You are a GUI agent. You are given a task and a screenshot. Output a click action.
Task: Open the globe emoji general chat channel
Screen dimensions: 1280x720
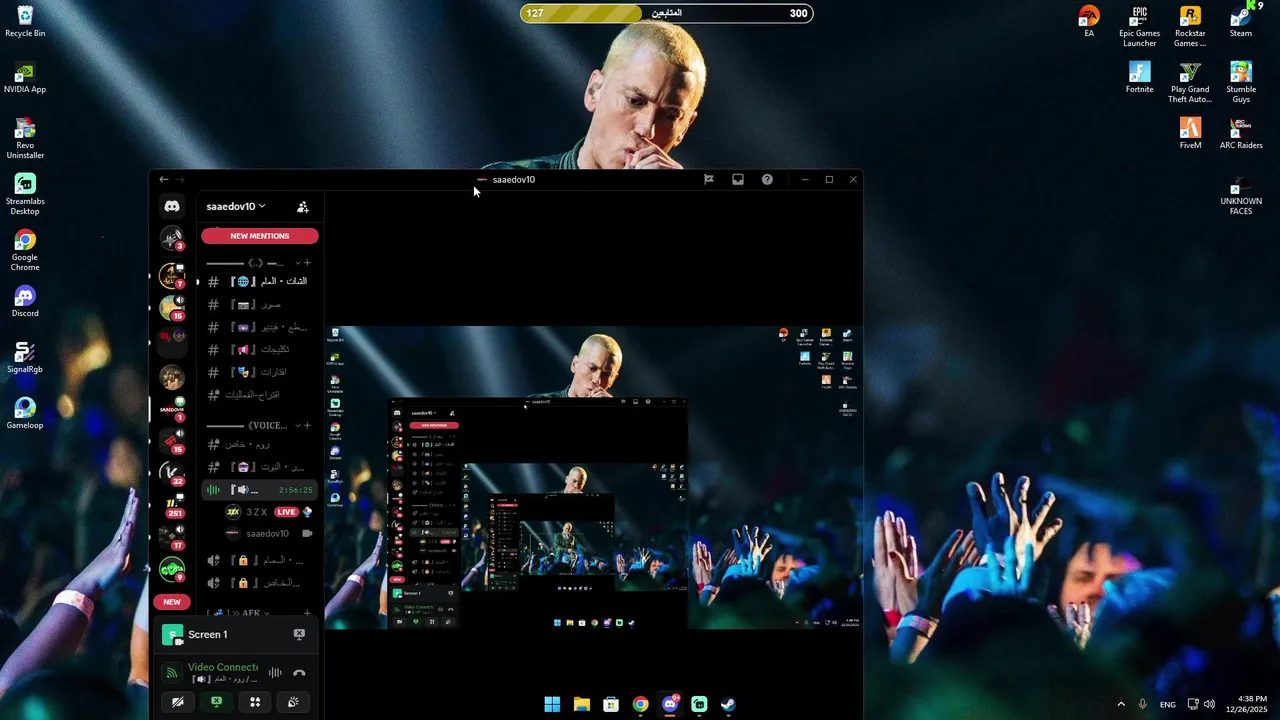pos(258,282)
